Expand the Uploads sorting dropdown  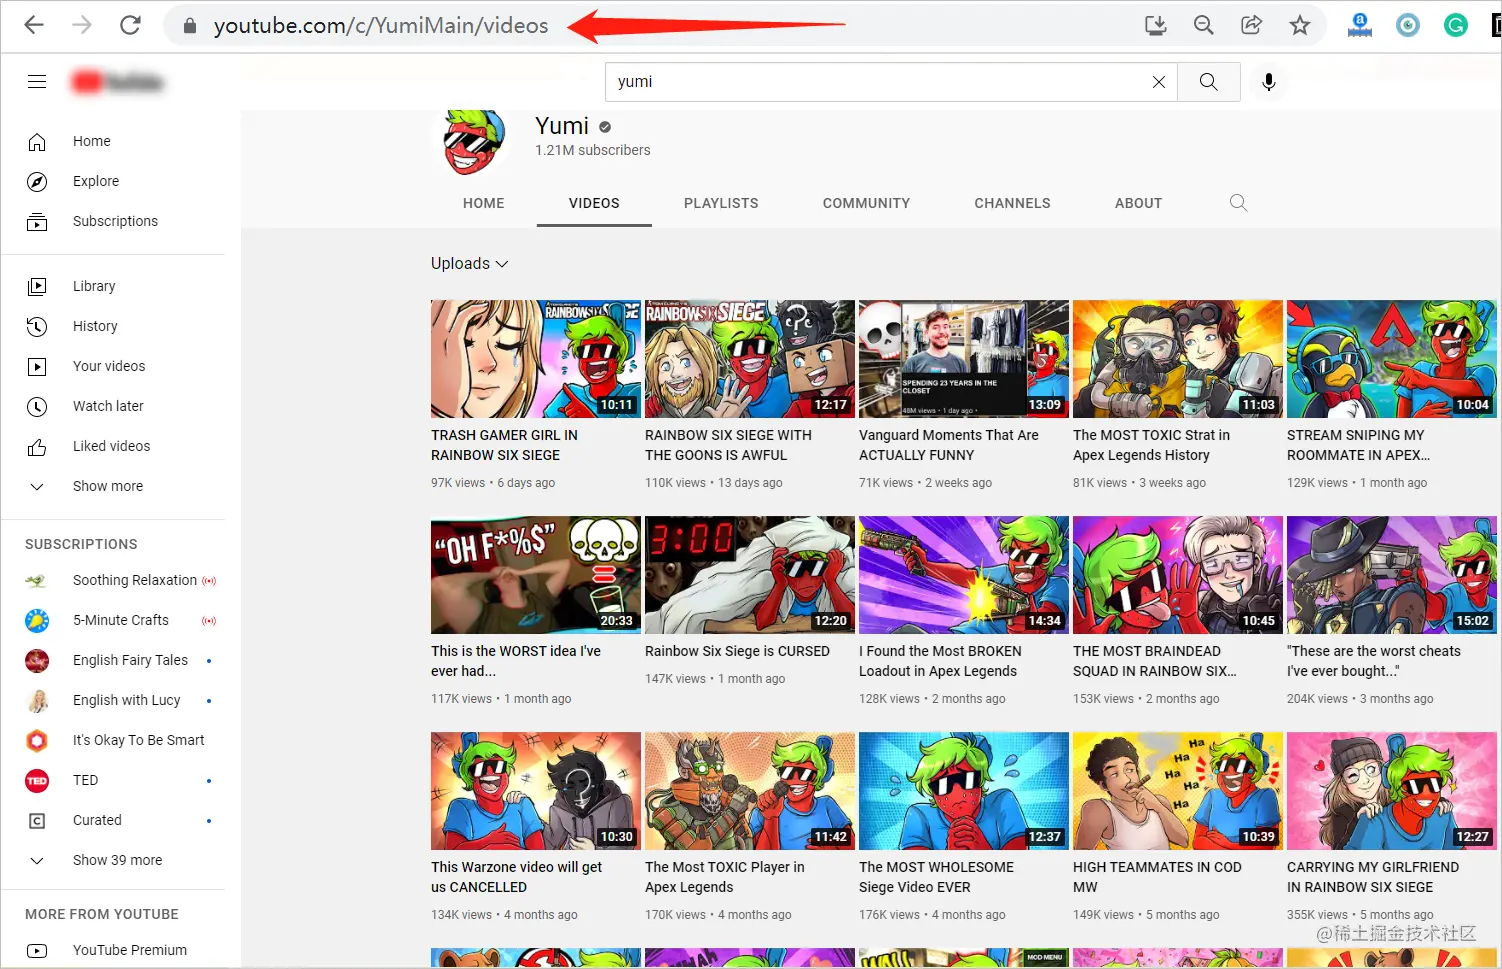469,263
